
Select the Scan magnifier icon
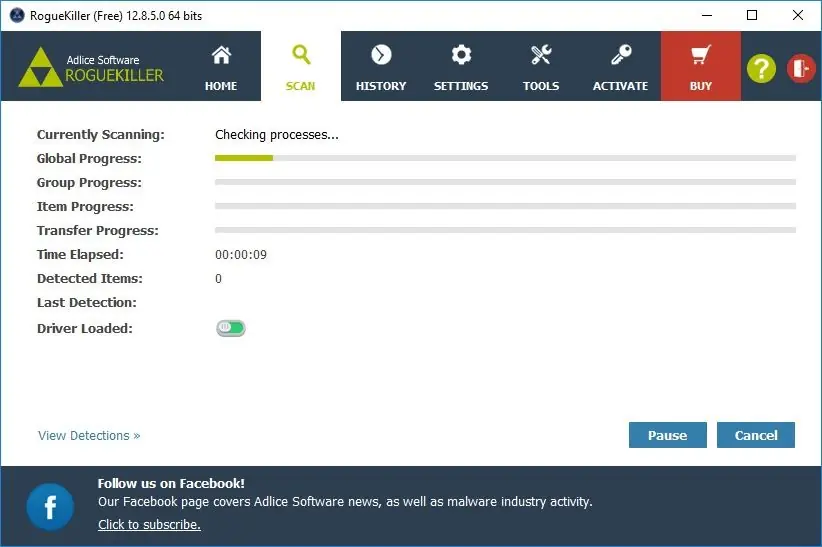[301, 55]
